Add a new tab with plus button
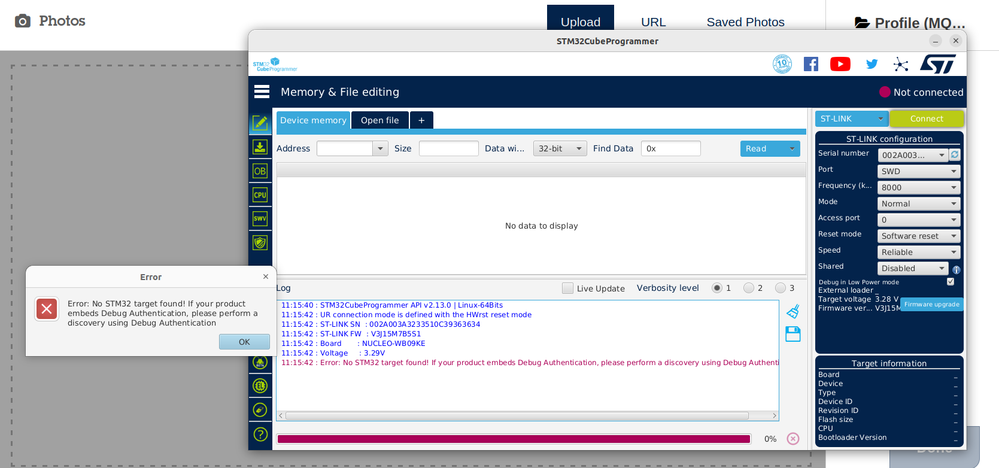 pyautogui.click(x=421, y=120)
